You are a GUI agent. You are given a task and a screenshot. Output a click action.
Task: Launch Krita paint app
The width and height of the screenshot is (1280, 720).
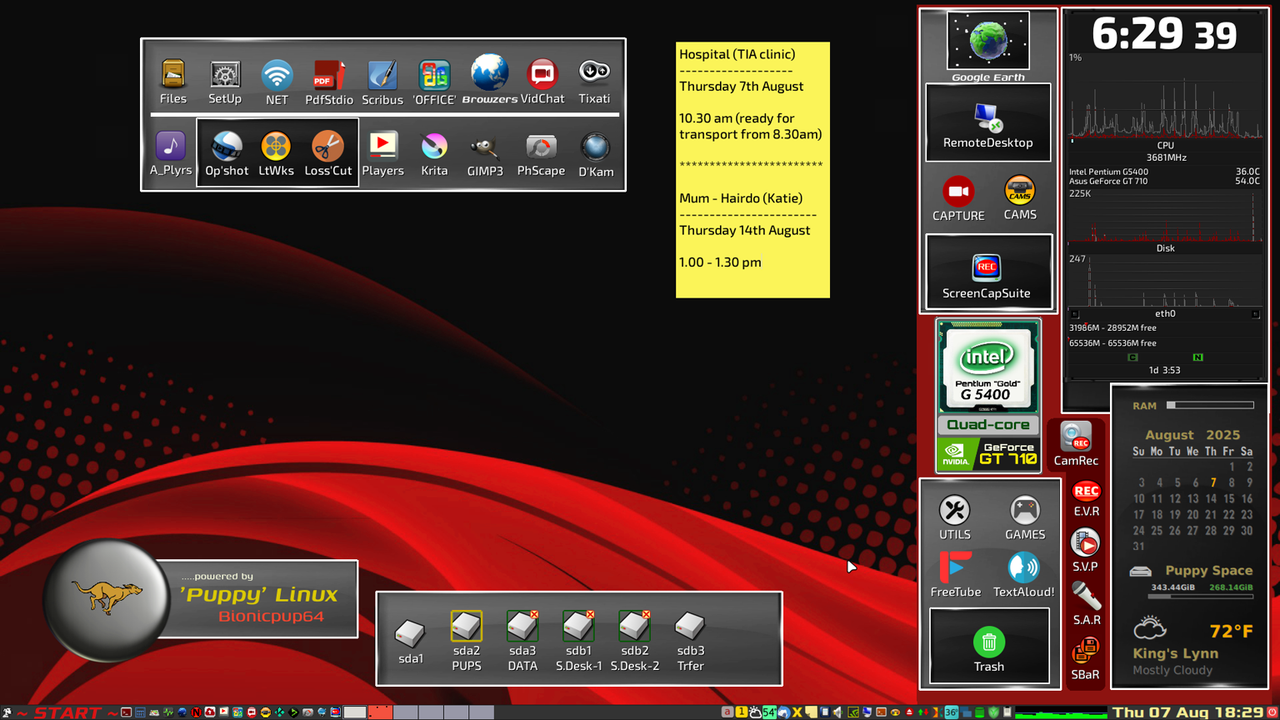pos(434,146)
